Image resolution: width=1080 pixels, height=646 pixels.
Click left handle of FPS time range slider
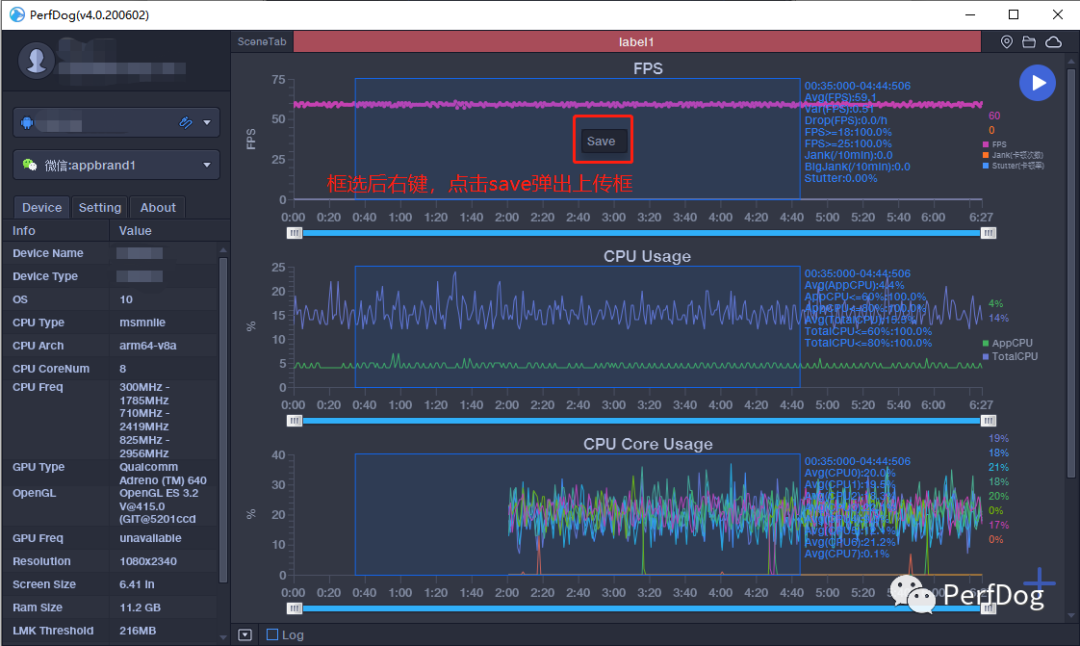coord(294,233)
